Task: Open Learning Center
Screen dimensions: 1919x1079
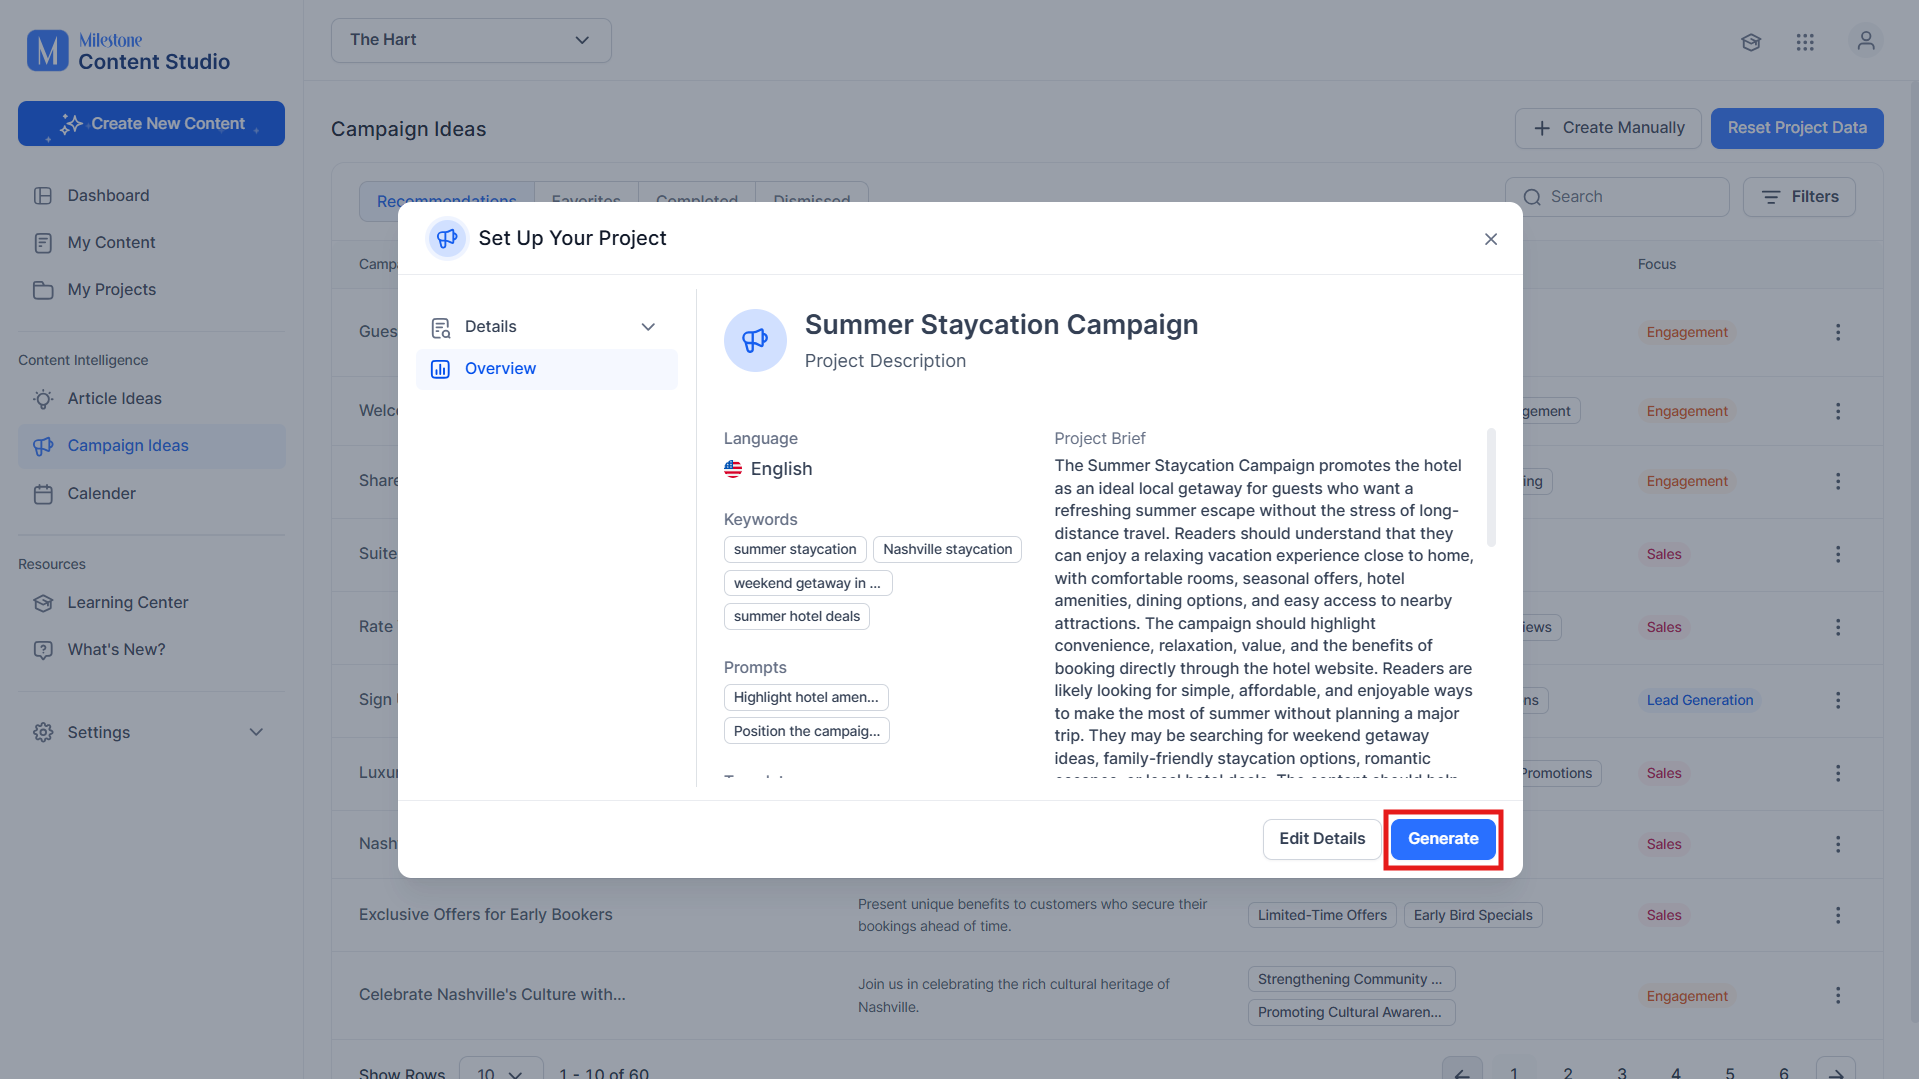Action: coord(127,603)
